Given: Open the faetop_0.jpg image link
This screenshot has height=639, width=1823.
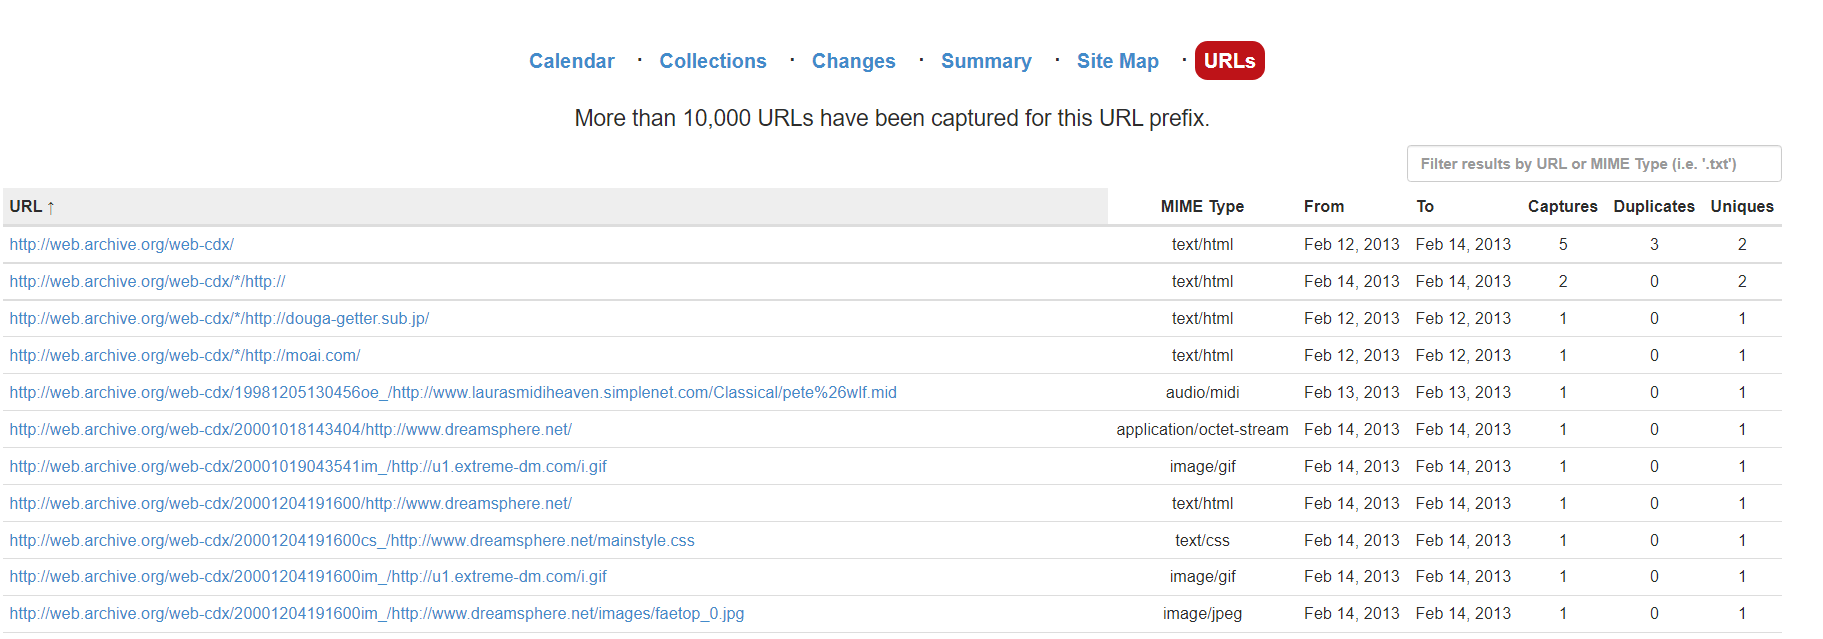Looking at the screenshot, I should click(377, 614).
